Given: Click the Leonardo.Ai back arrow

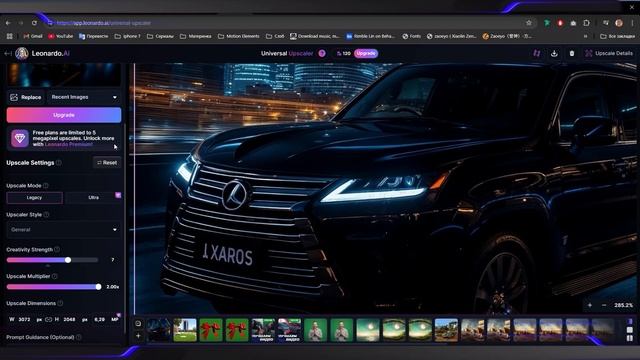Looking at the screenshot, I should pyautogui.click(x=8, y=53).
